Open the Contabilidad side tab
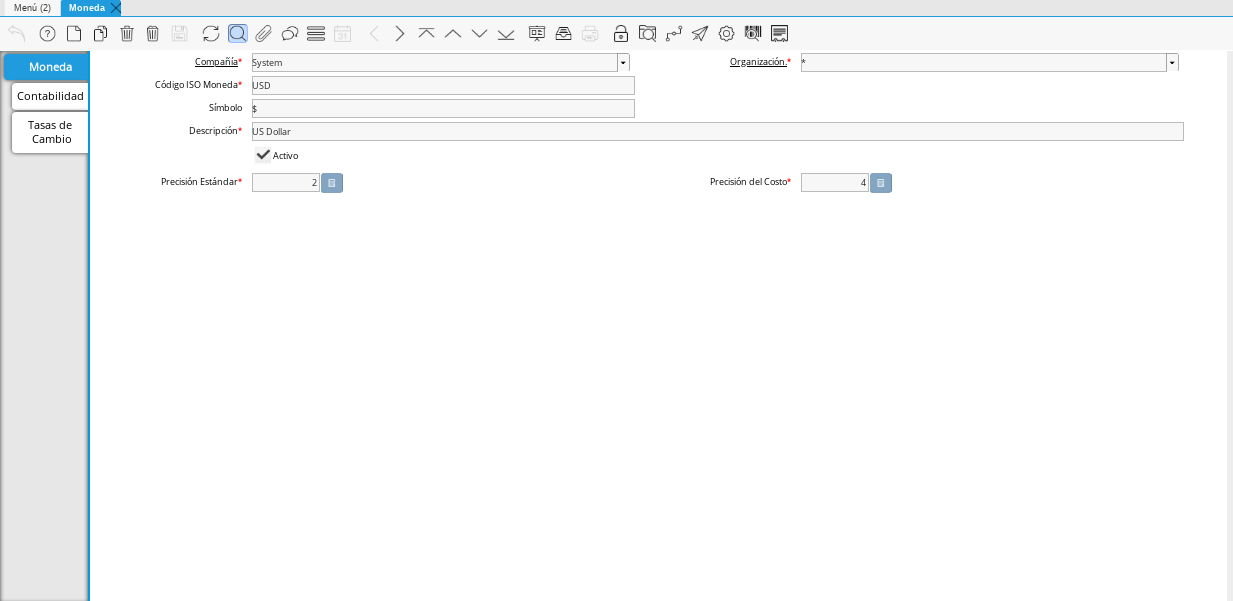This screenshot has width=1233, height=601. pos(50,96)
